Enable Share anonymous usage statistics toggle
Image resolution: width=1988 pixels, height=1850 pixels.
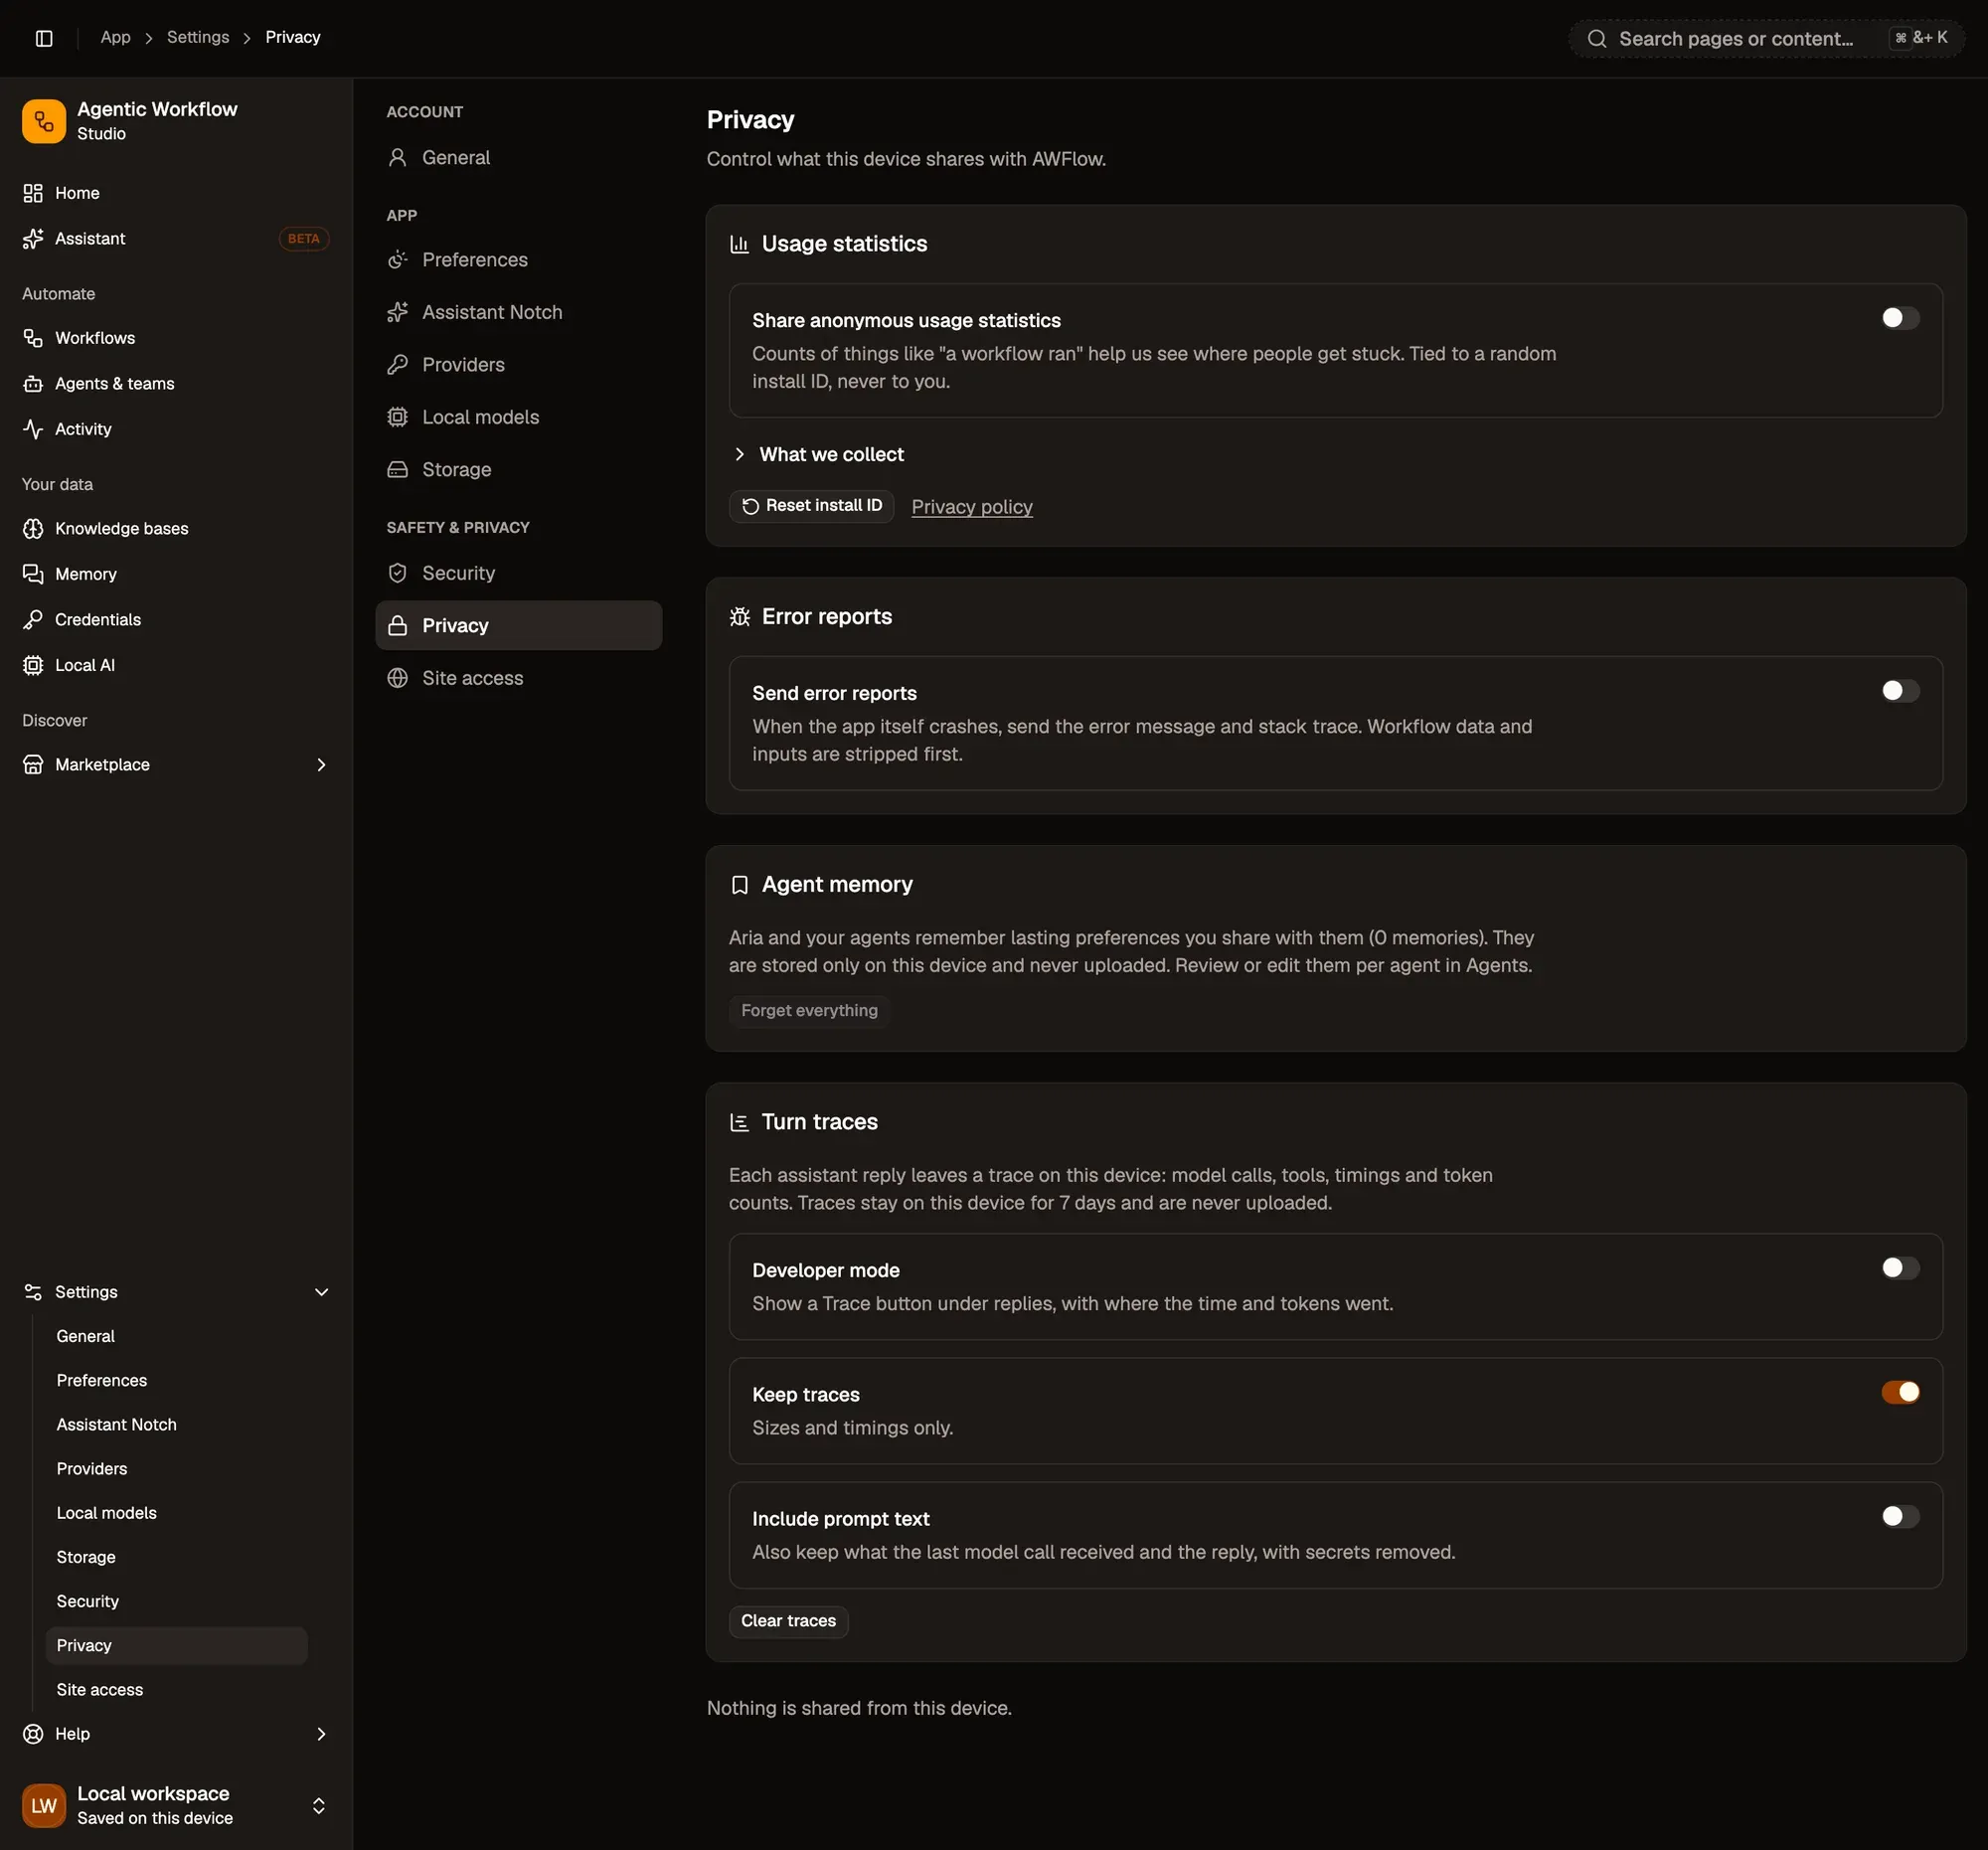[1899, 318]
